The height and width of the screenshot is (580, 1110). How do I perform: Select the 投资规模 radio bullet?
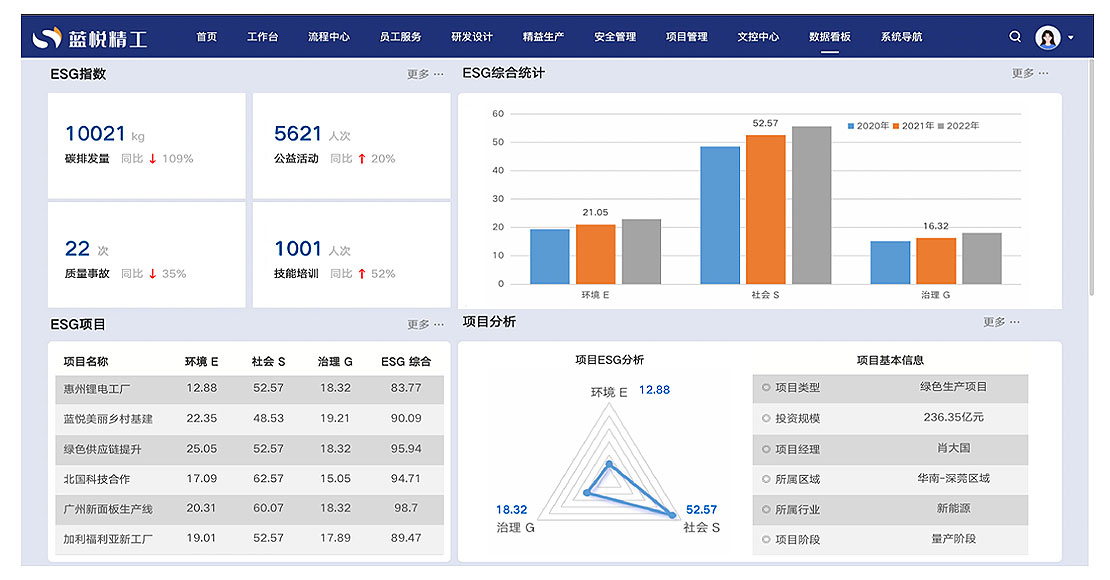tap(766, 418)
